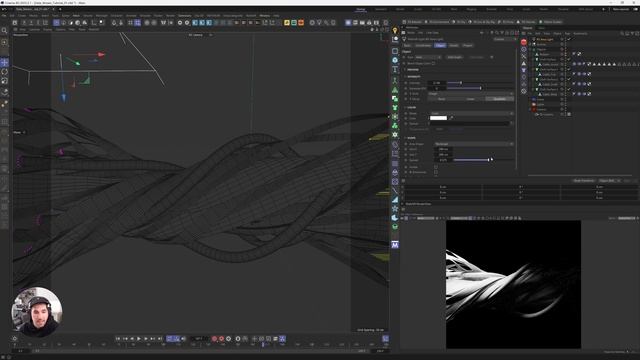Click the Intensity slider handle
Image resolution: width=640 pixels, height=360 pixels.
tap(461, 83)
